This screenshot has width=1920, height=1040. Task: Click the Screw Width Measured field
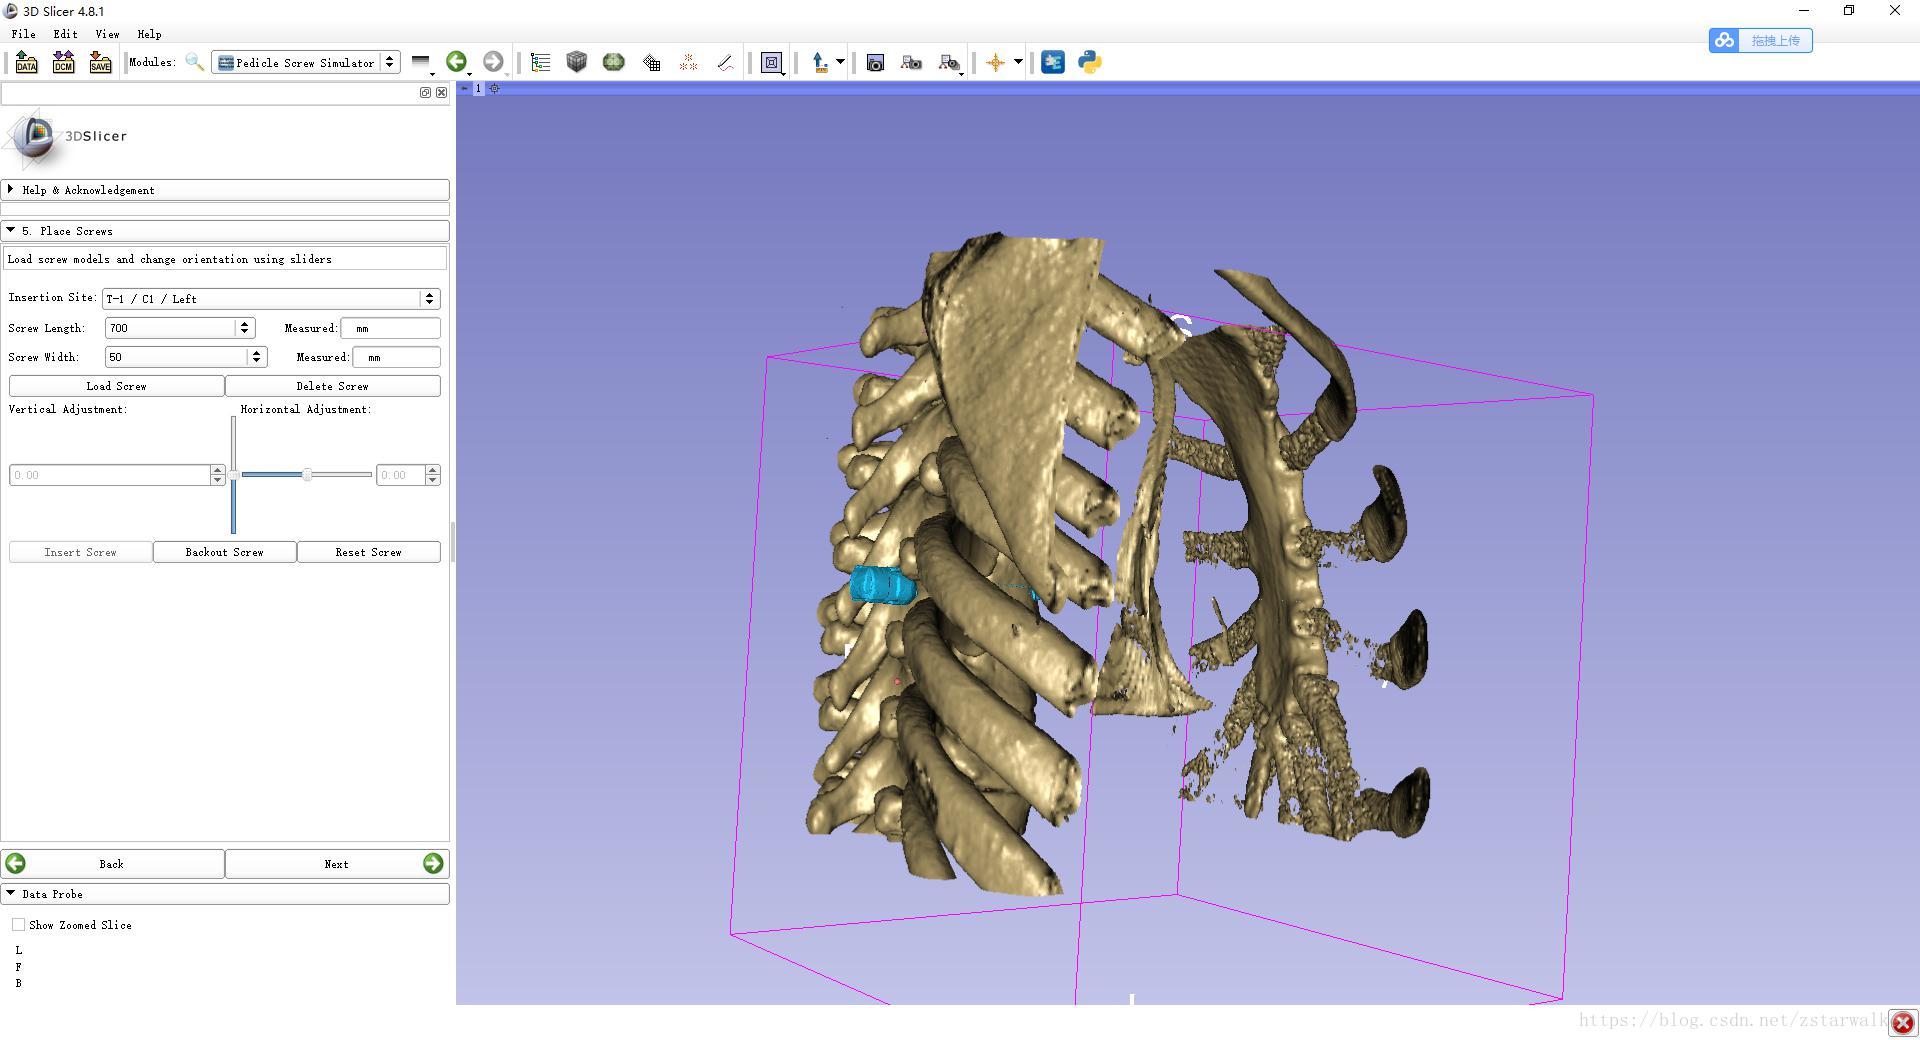[396, 357]
